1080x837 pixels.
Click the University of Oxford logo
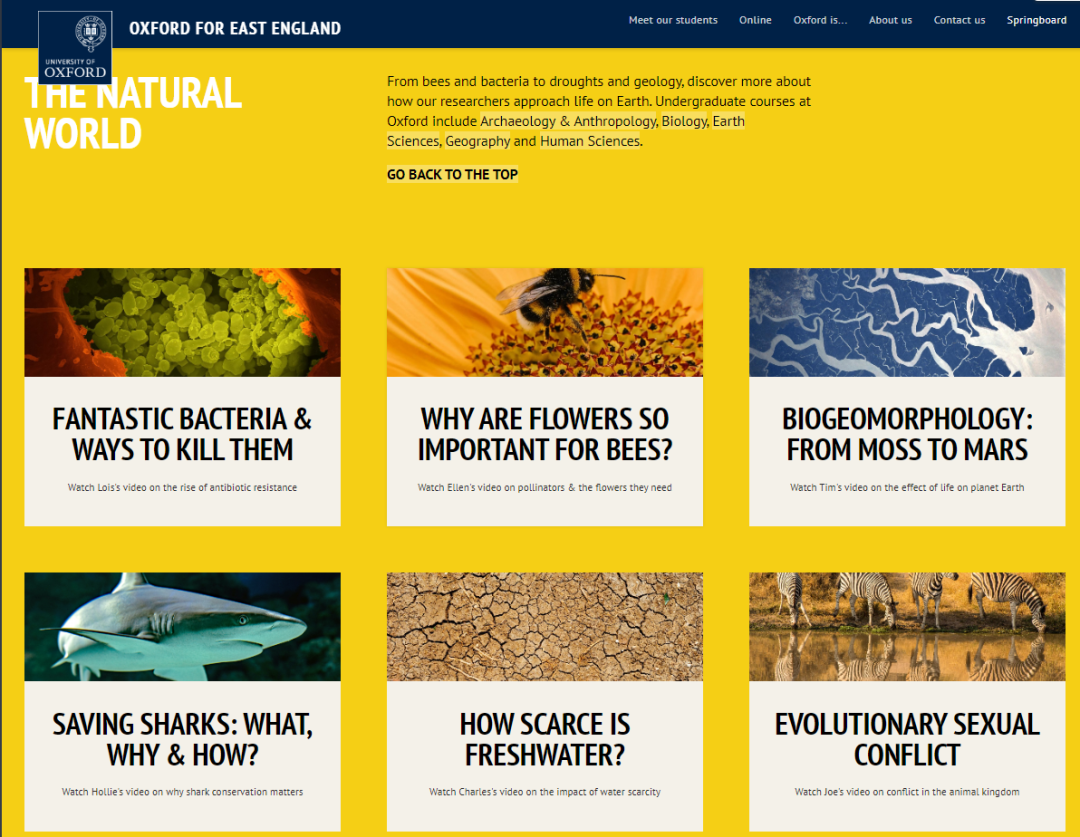point(74,46)
